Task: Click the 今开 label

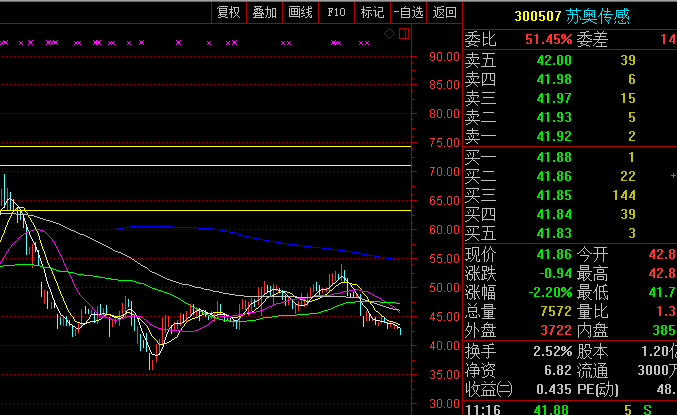Action: (x=592, y=254)
